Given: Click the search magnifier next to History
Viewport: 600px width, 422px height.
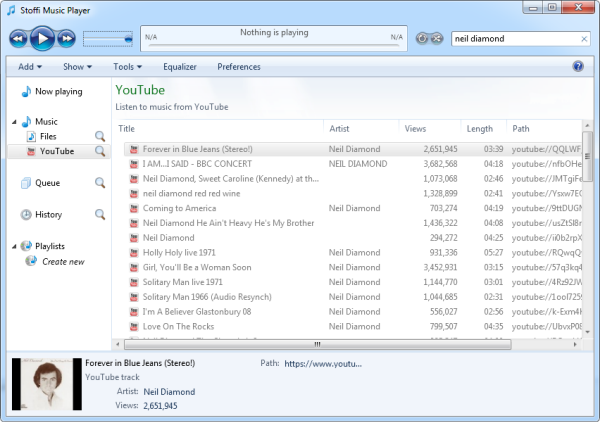Looking at the screenshot, I should coord(100,214).
